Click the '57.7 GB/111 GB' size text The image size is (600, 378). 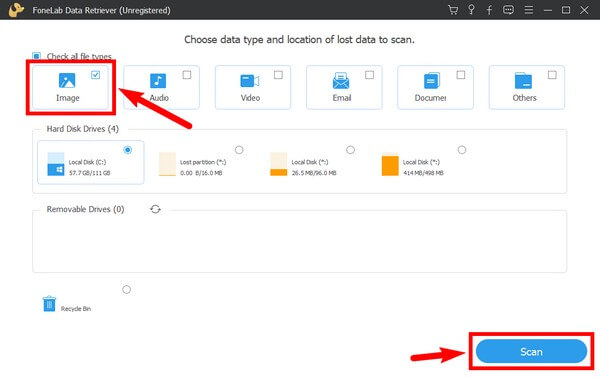(x=90, y=173)
